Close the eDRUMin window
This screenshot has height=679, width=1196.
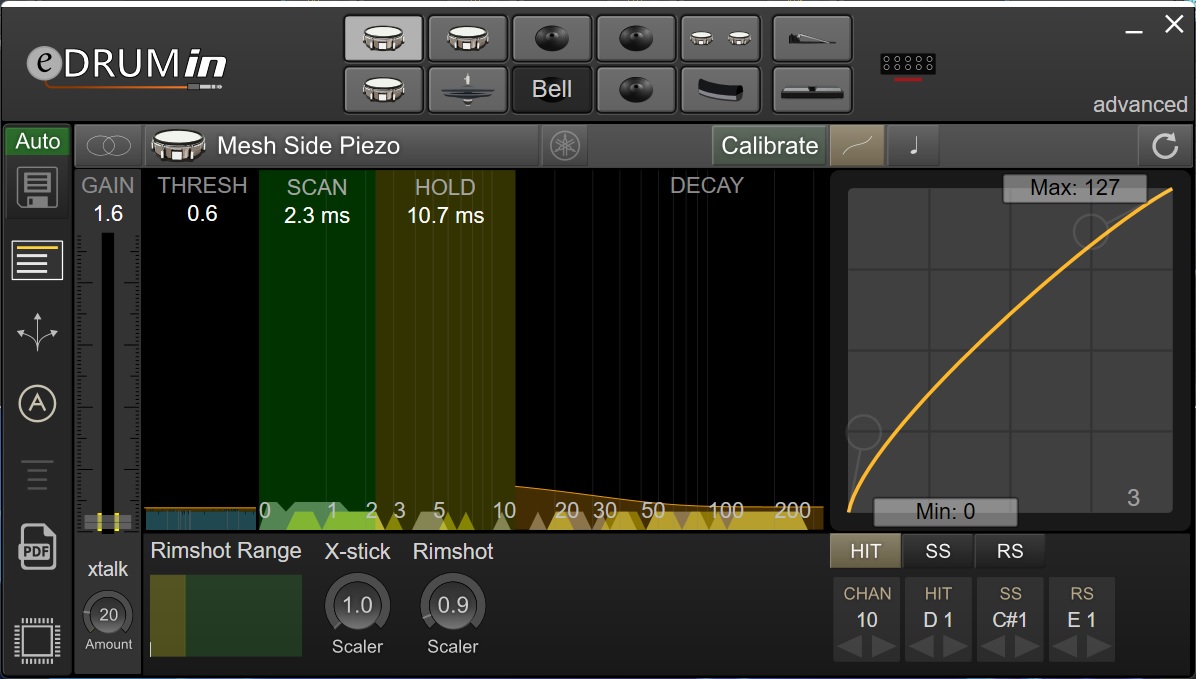1174,24
